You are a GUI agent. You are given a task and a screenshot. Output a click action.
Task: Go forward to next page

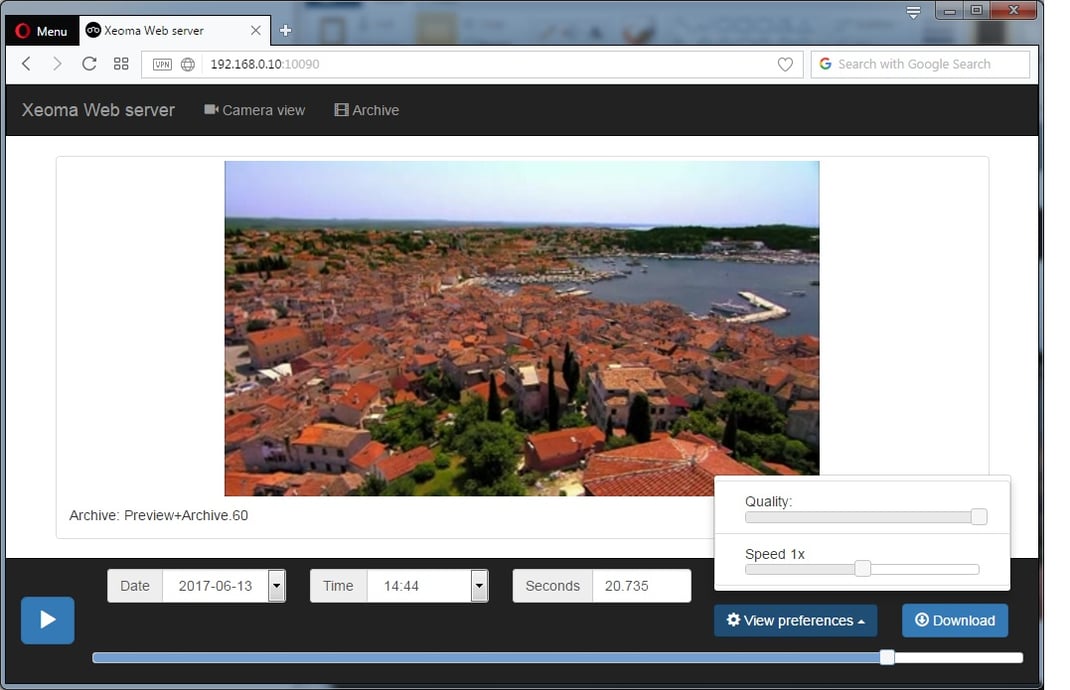57,64
